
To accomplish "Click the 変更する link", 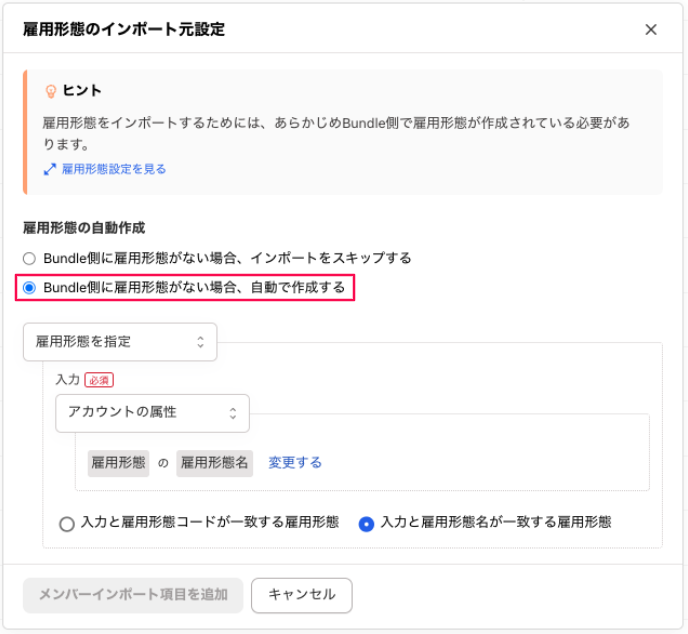I will pyautogui.click(x=295, y=463).
